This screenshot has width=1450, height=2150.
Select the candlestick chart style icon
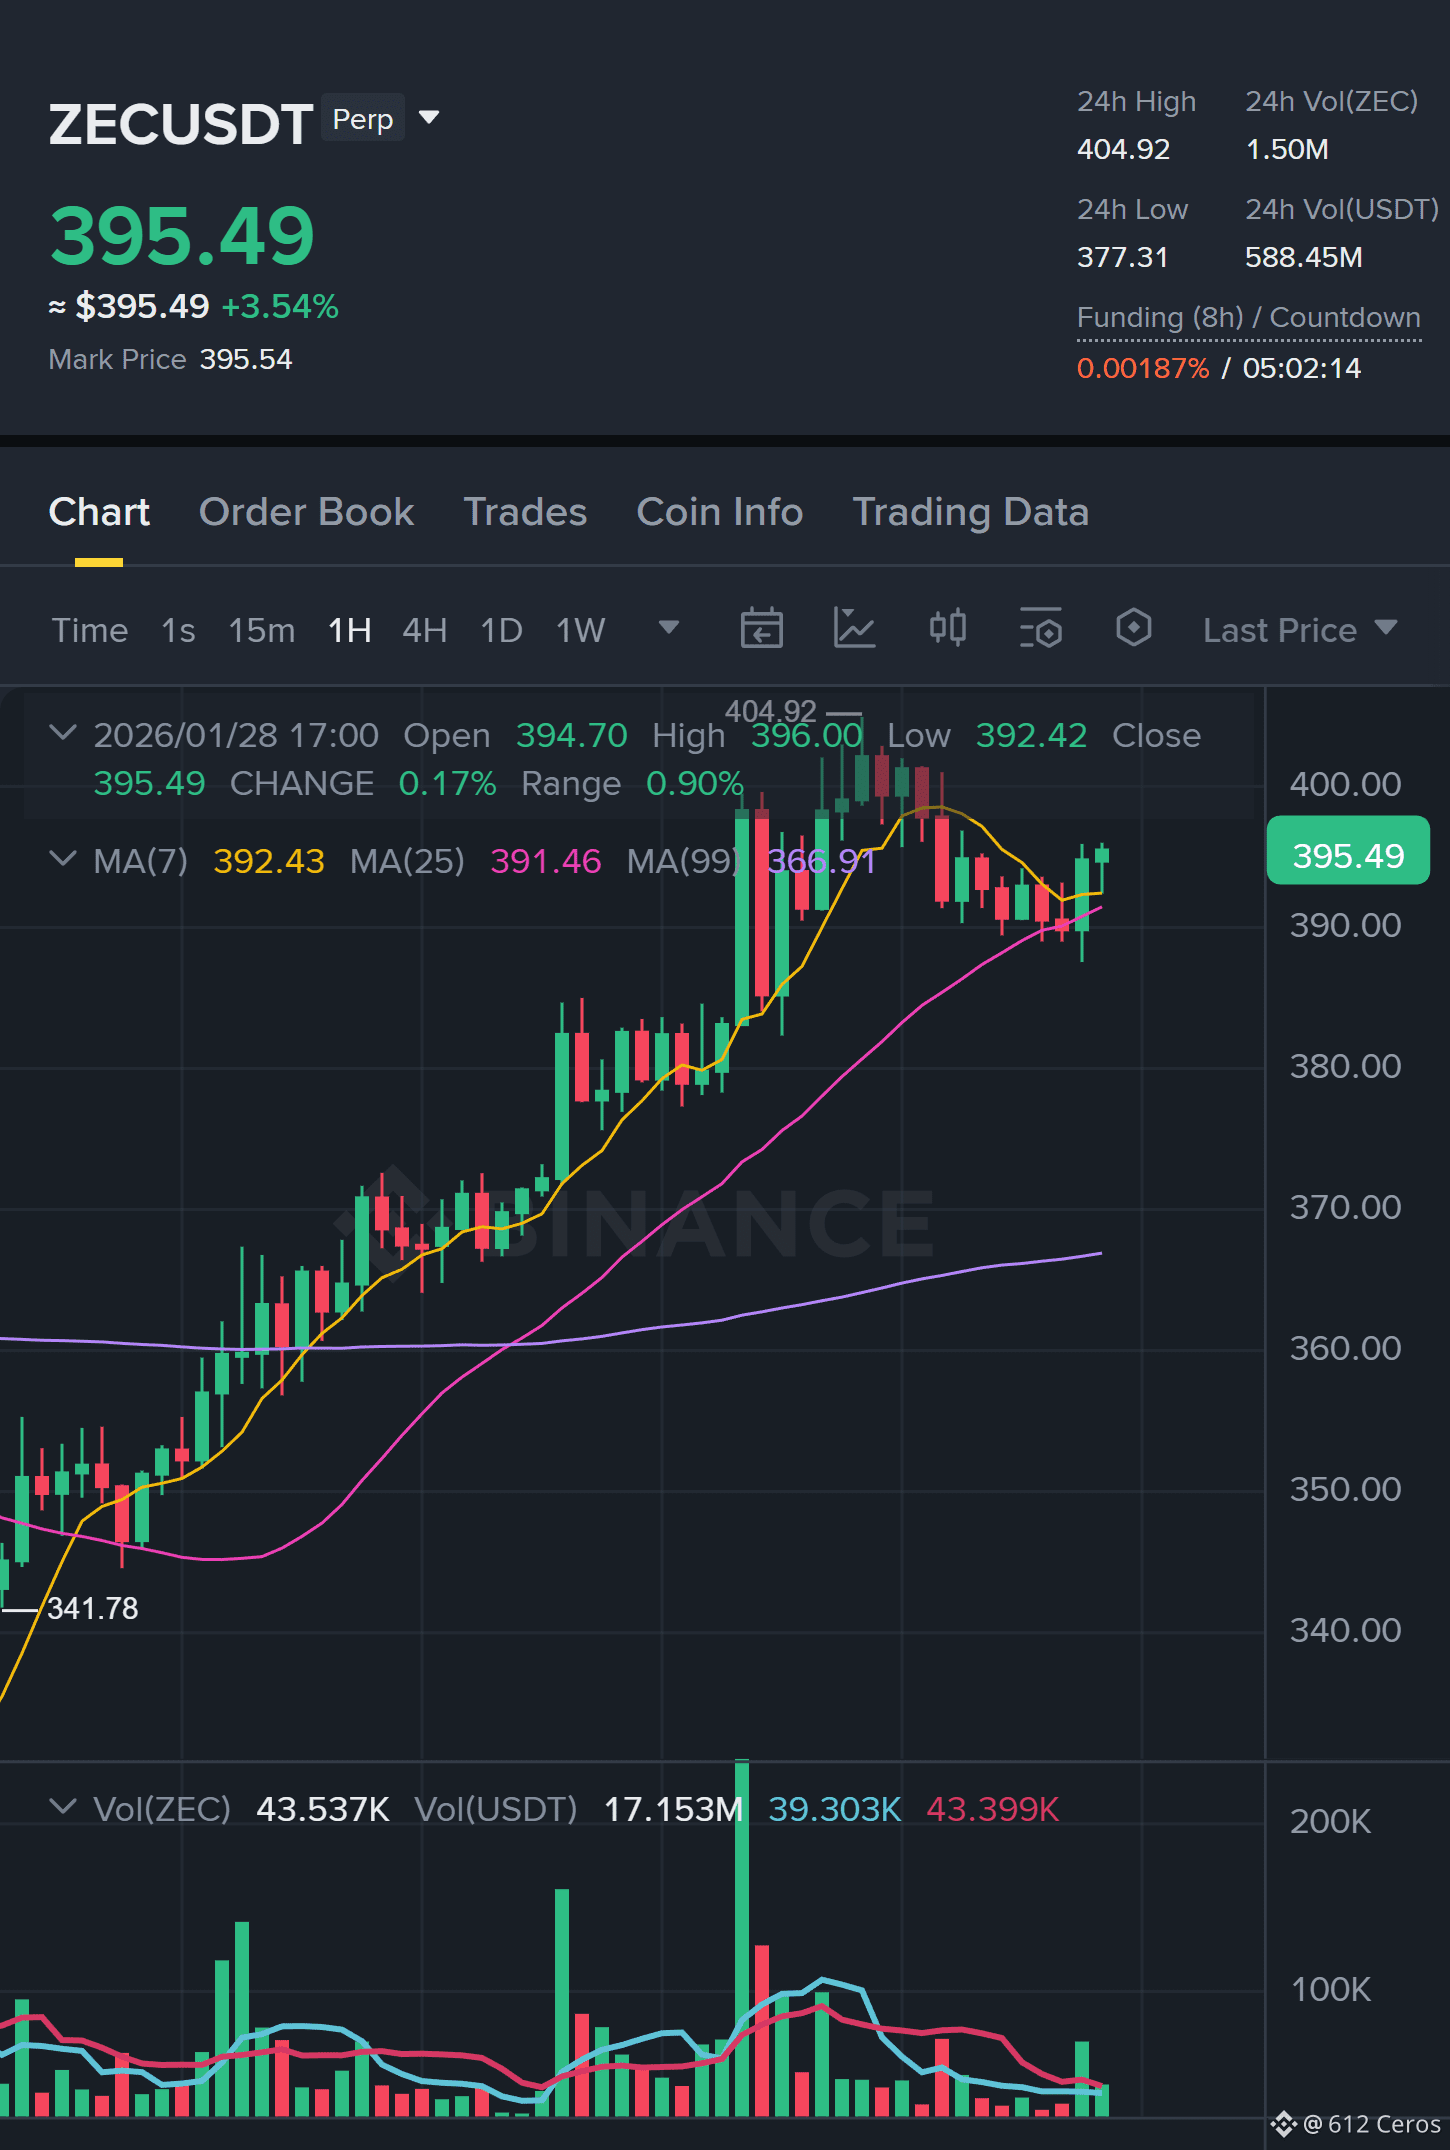[947, 628]
